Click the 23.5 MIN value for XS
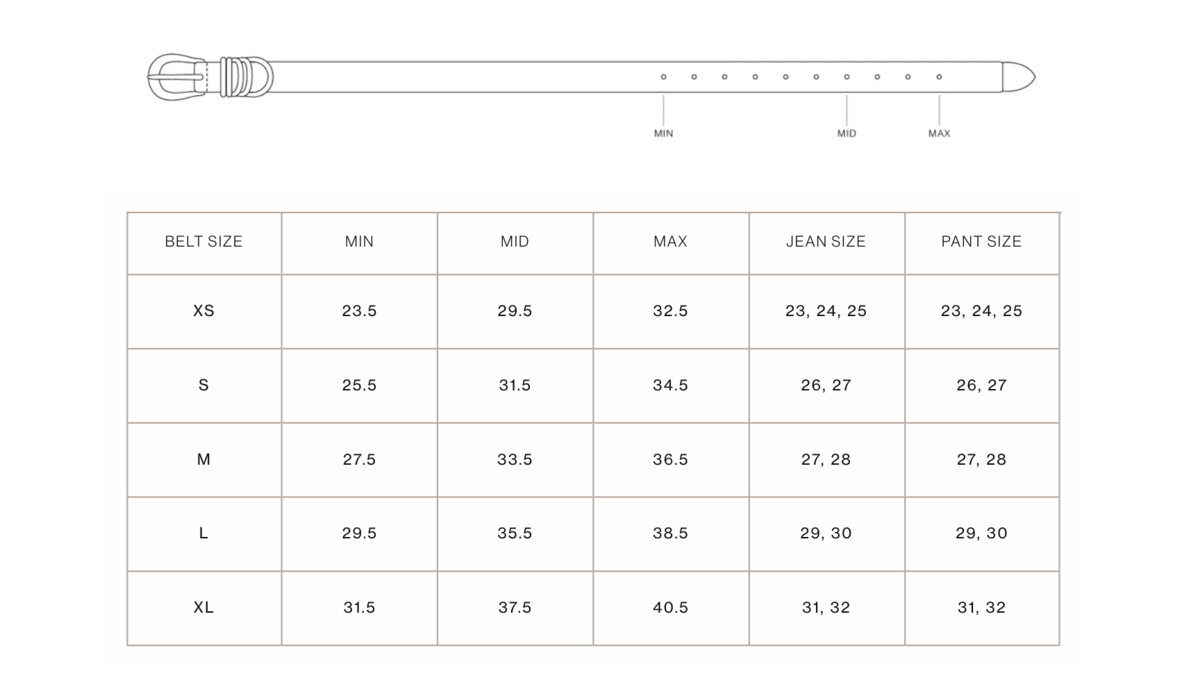The height and width of the screenshot is (678, 1200). point(359,311)
